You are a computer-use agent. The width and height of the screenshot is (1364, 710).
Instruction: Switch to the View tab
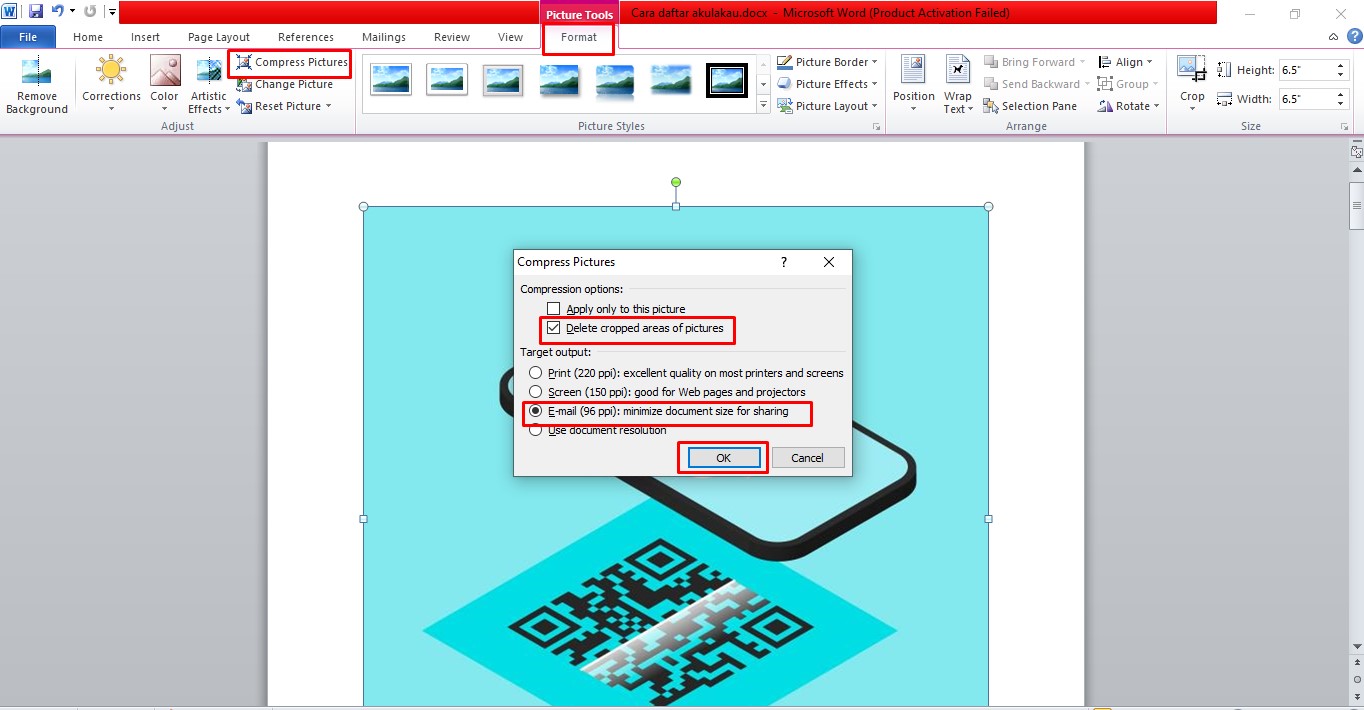(x=510, y=37)
